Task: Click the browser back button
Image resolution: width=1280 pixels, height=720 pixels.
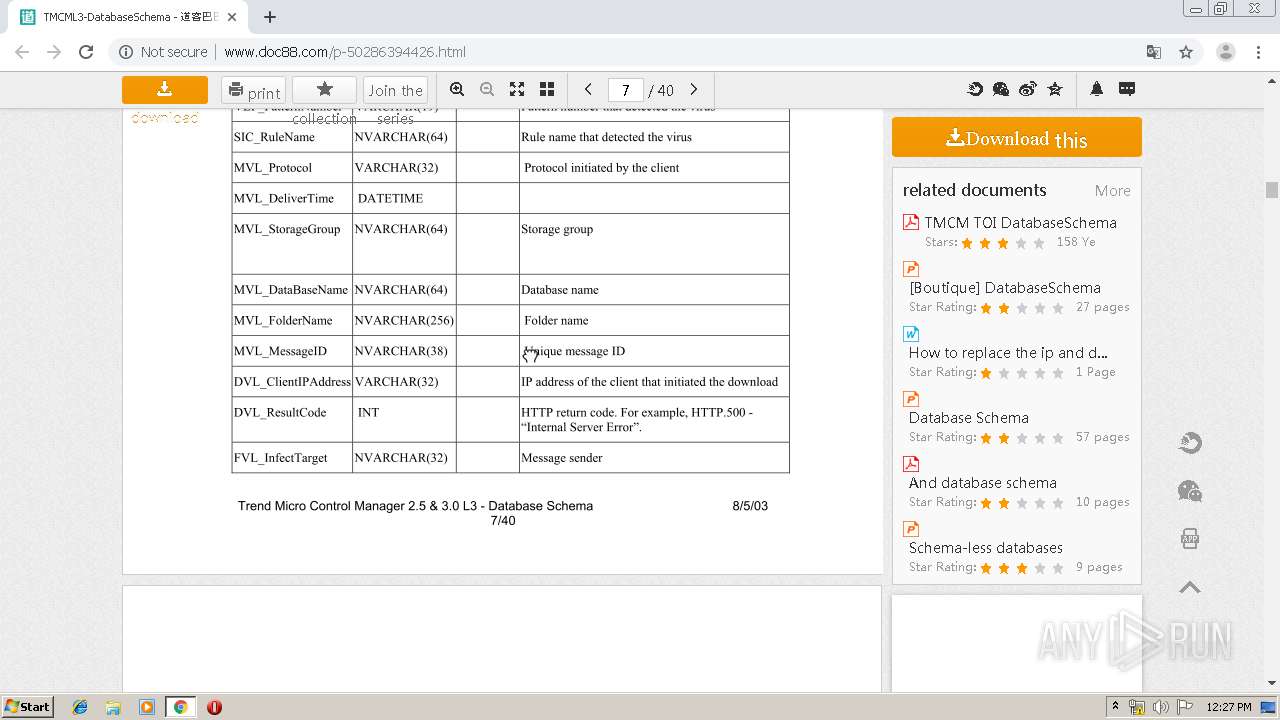Action: pos(22,52)
